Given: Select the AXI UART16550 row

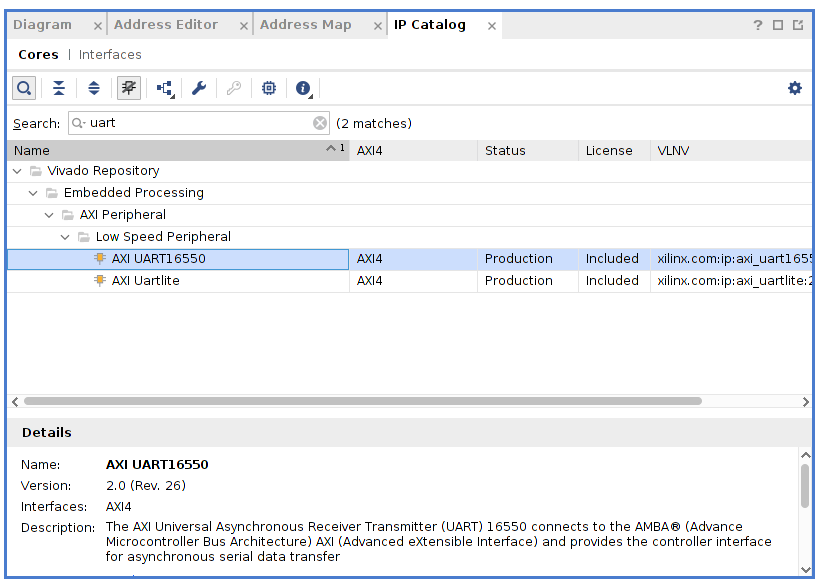Looking at the screenshot, I should pos(409,259).
